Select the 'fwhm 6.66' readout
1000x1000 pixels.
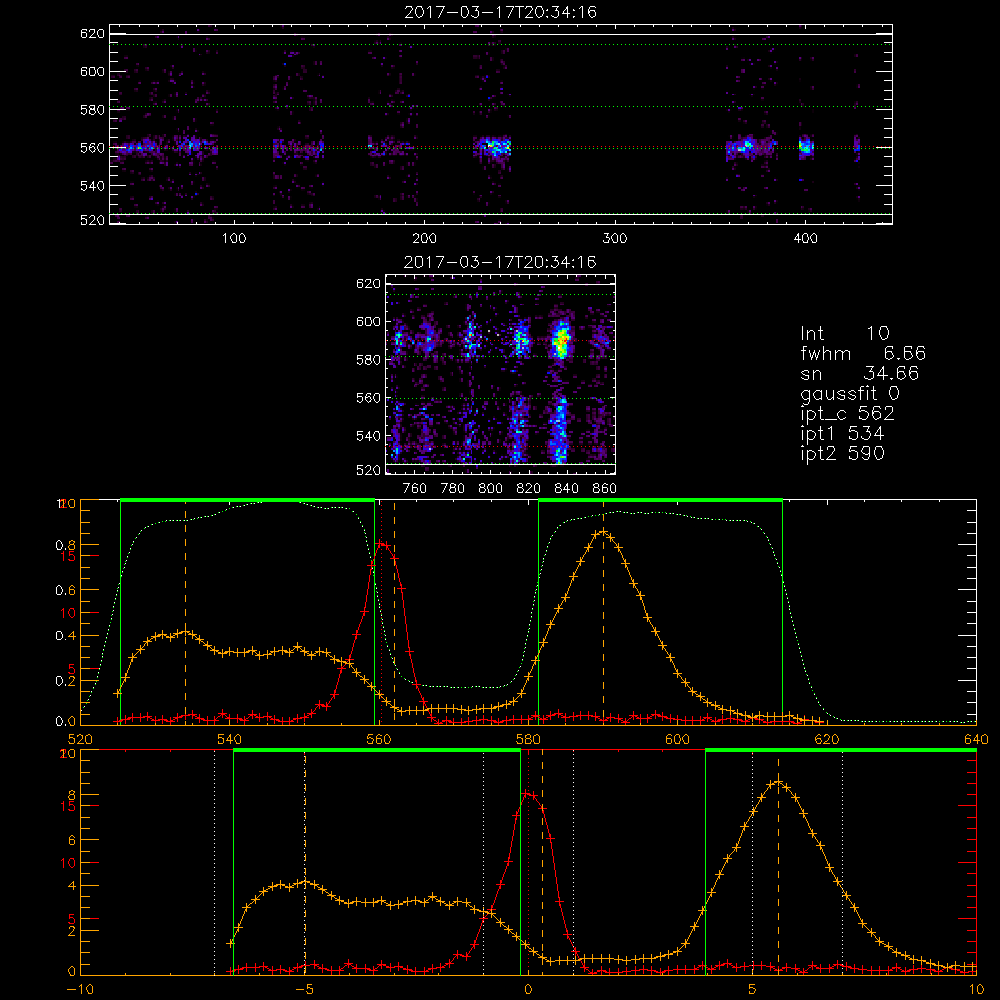[x=863, y=353]
